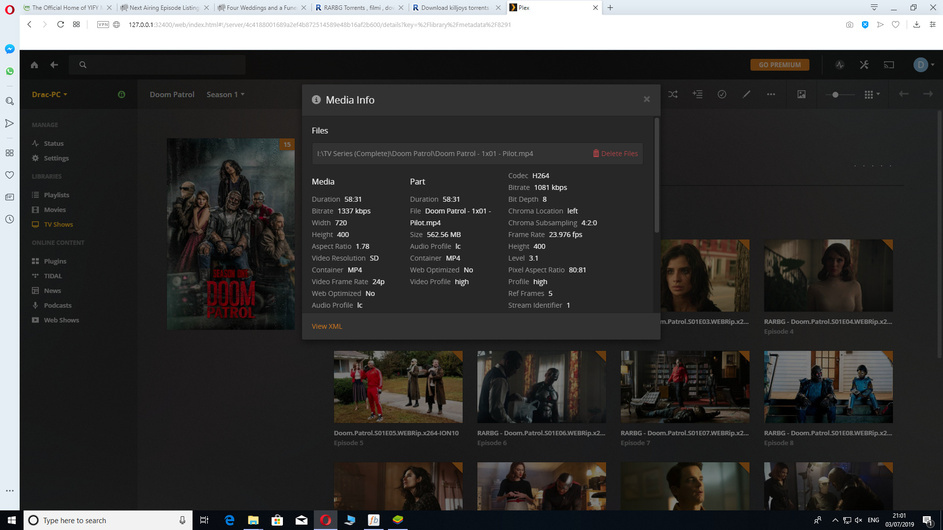The image size is (943, 530).
Task: Go to Plex home icon
Action: [34, 65]
